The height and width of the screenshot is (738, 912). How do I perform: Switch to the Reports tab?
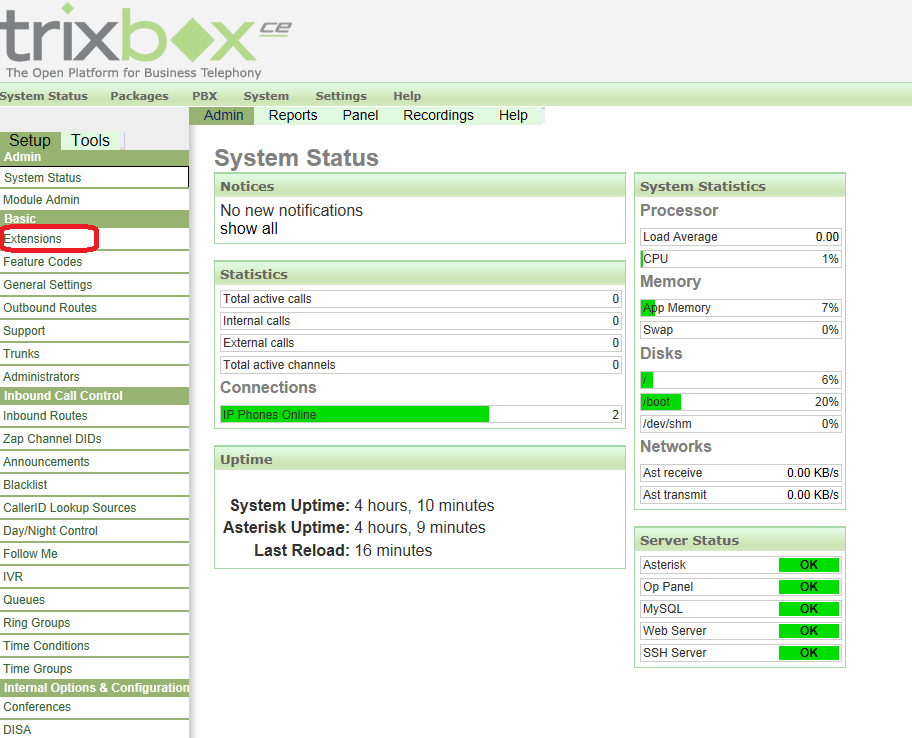[x=293, y=115]
